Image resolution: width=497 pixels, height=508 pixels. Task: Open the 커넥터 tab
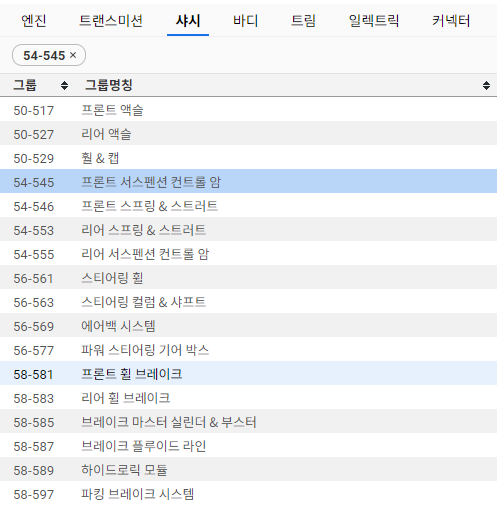coord(451,21)
